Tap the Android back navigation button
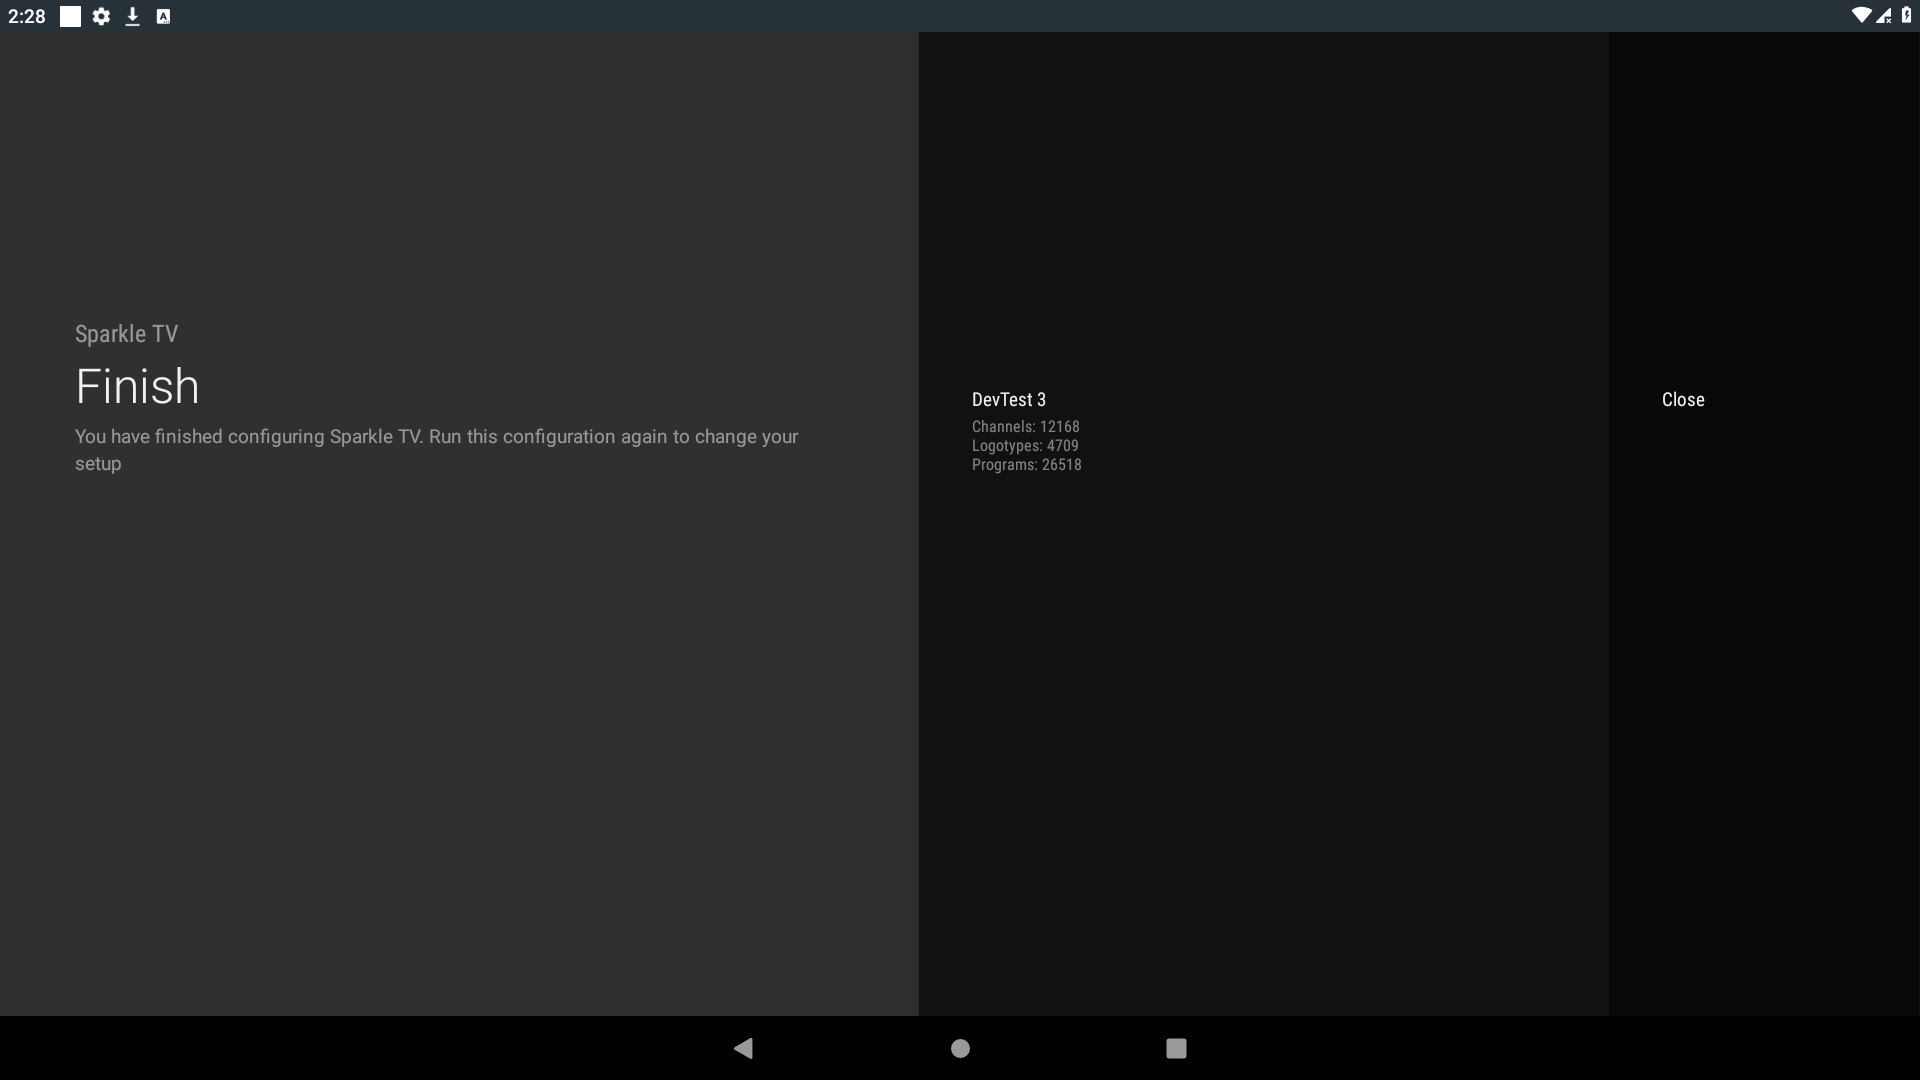The image size is (1920, 1080). pyautogui.click(x=743, y=1048)
